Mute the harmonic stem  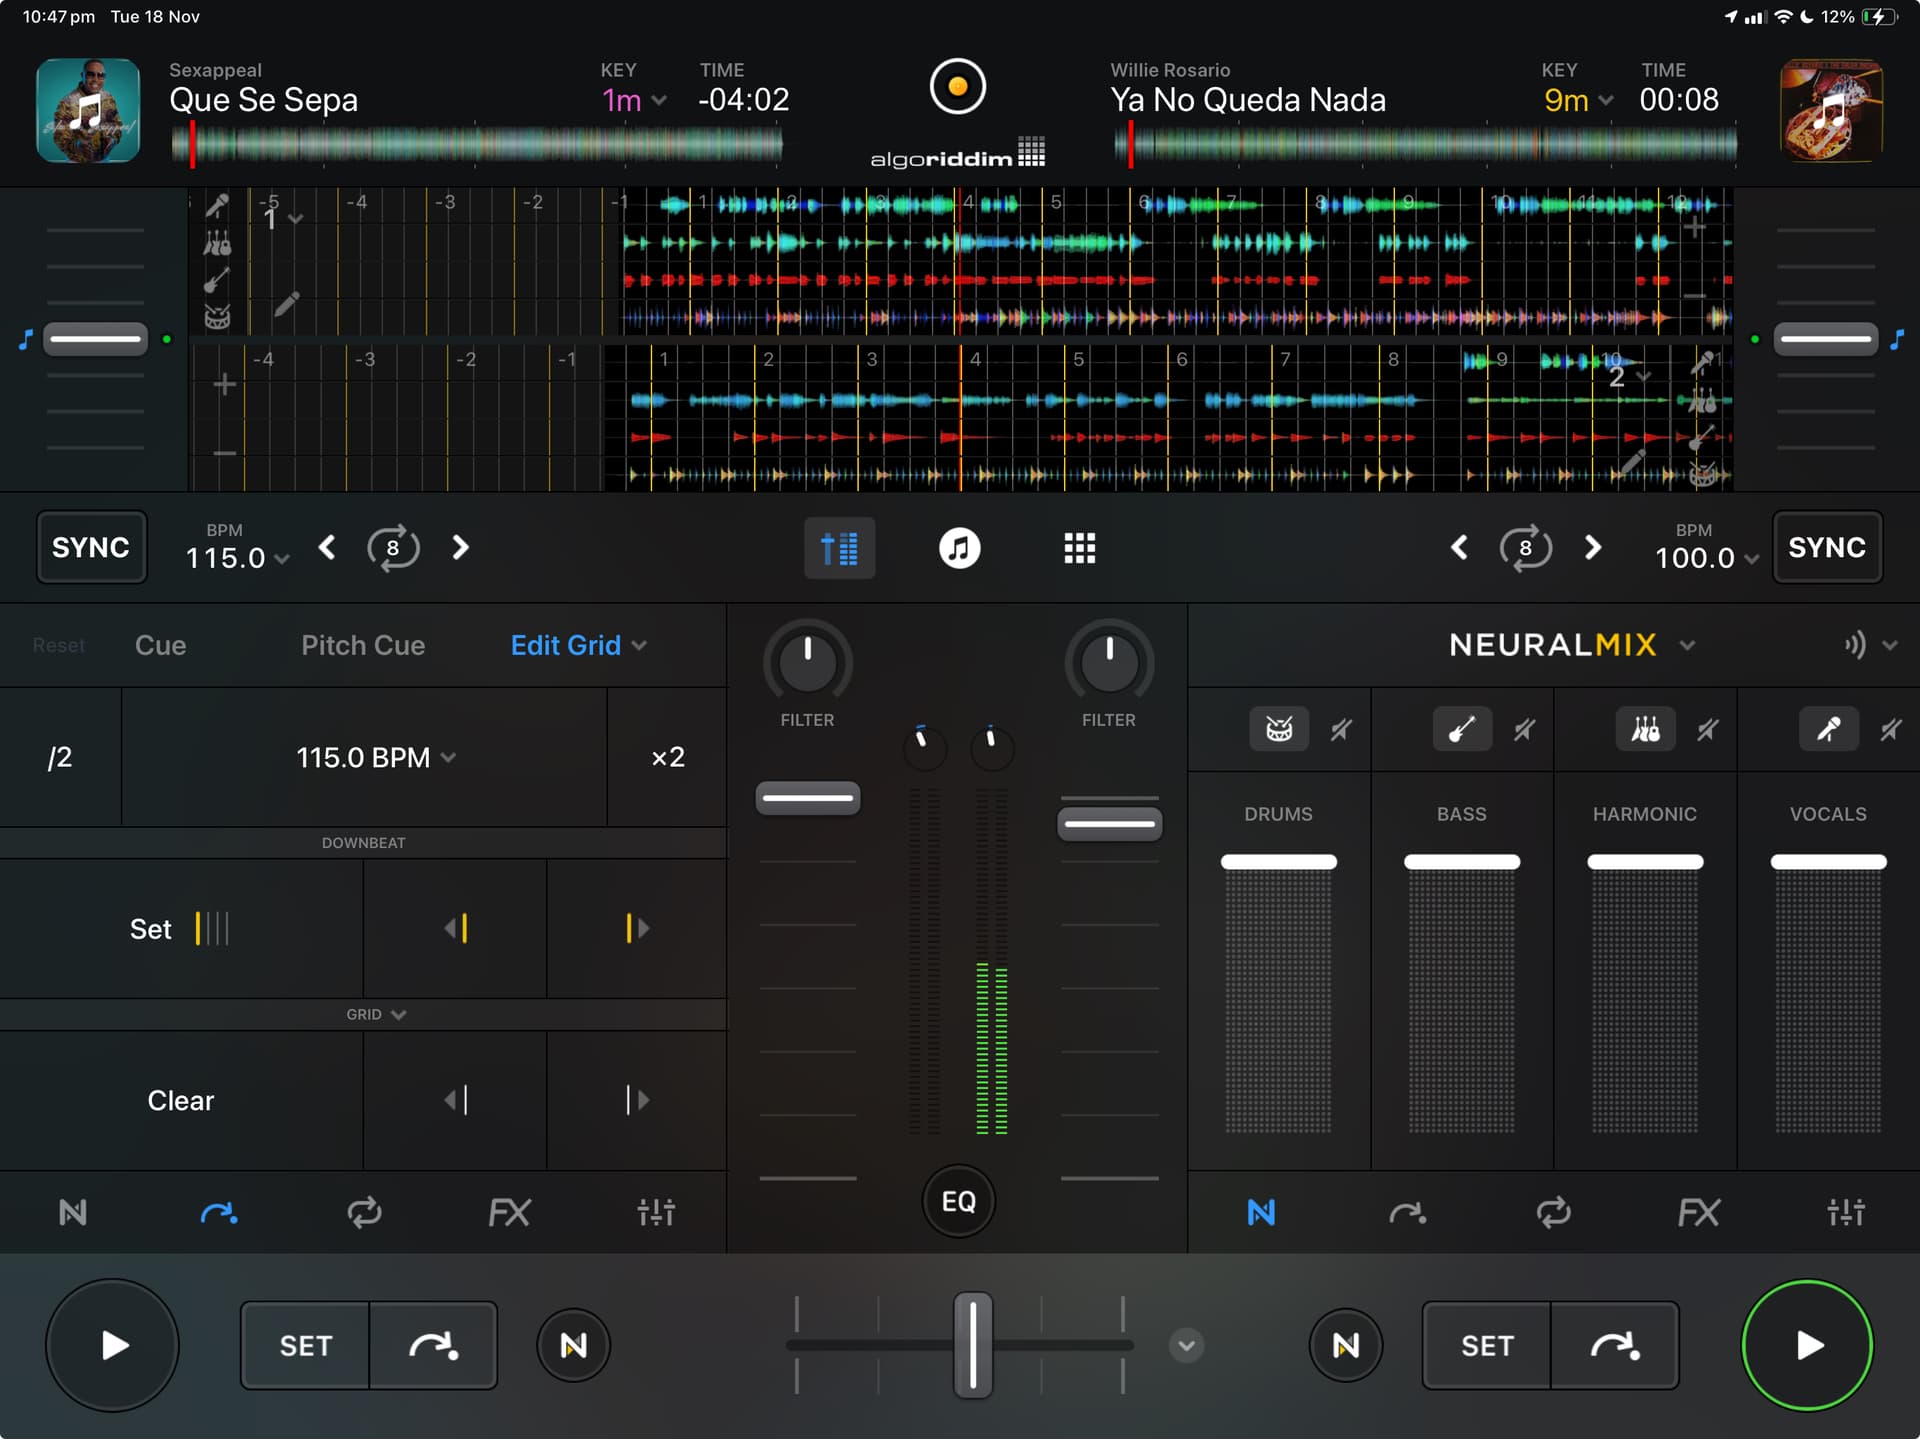tap(1708, 730)
